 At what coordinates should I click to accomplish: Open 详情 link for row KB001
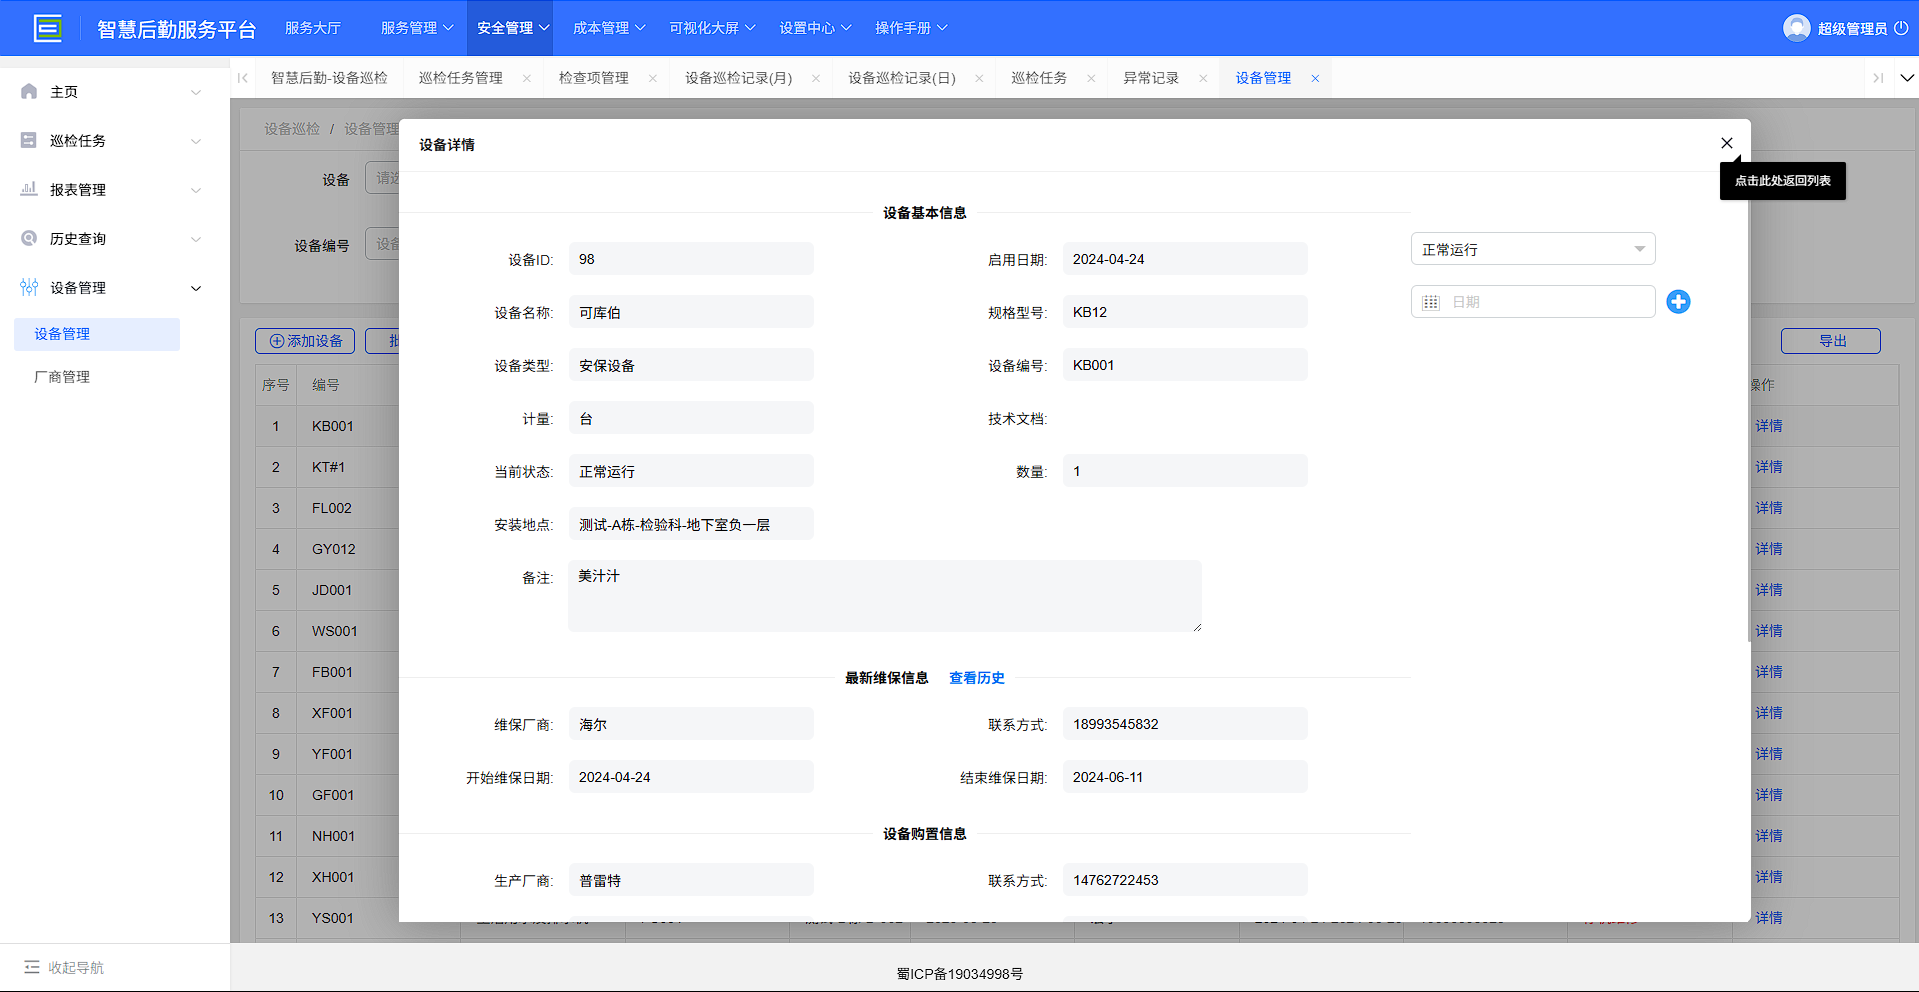(1768, 426)
